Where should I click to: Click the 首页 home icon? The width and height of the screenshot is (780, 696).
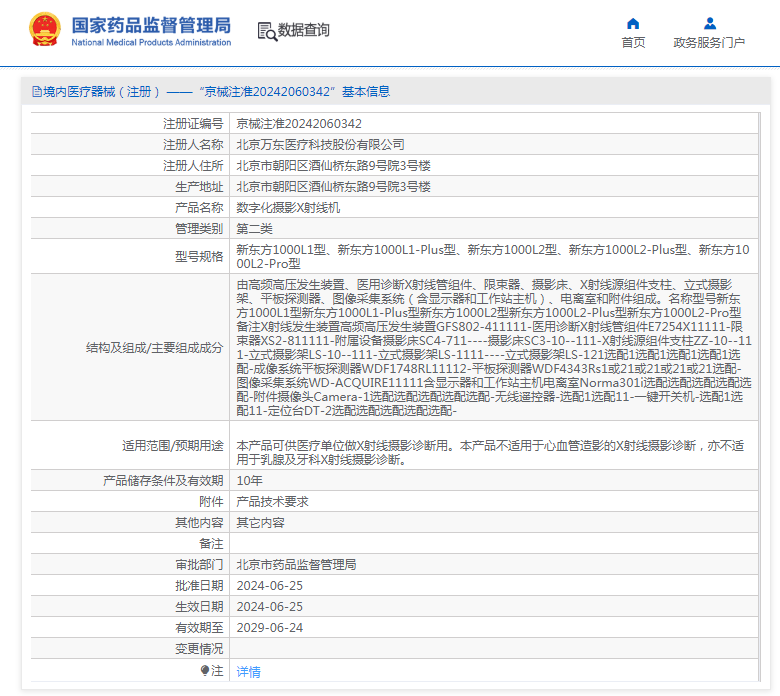coord(633,23)
